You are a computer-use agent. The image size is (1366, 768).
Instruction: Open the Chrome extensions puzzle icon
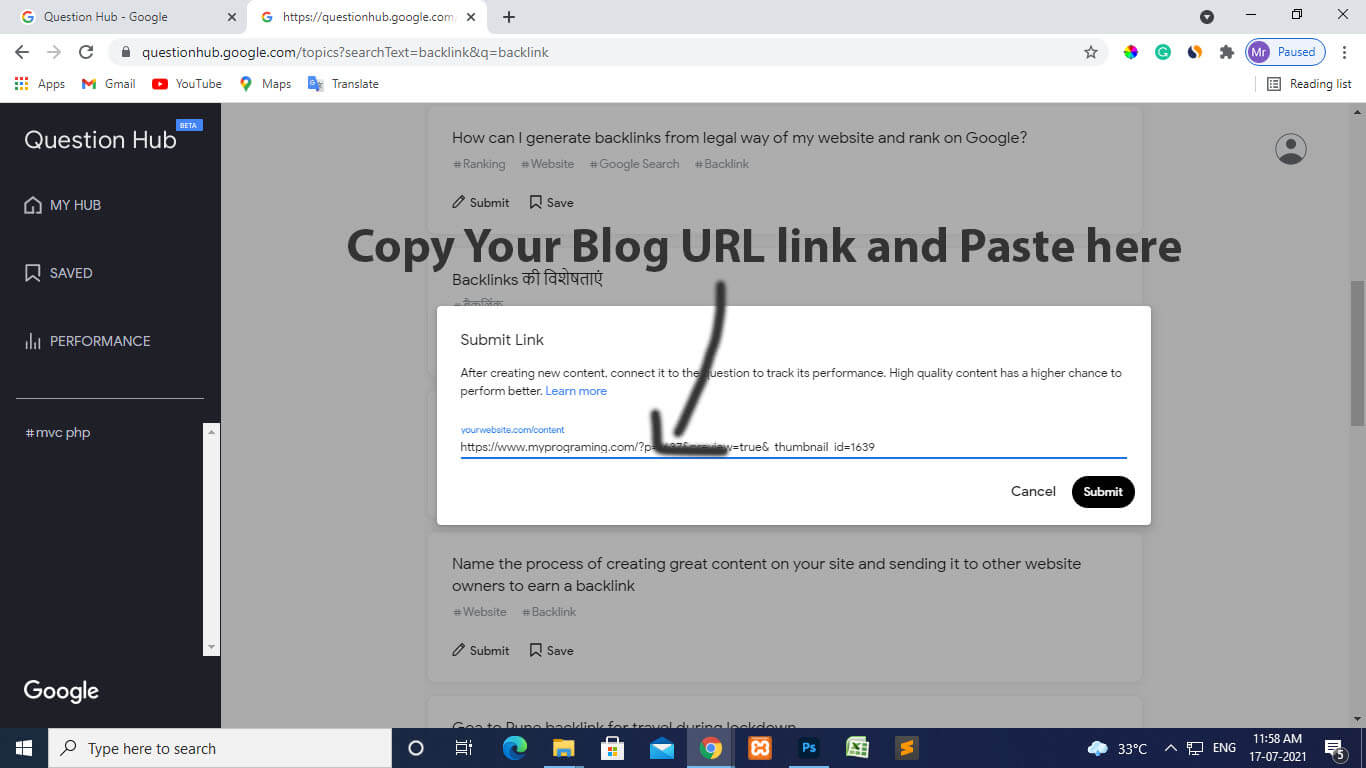(x=1226, y=51)
